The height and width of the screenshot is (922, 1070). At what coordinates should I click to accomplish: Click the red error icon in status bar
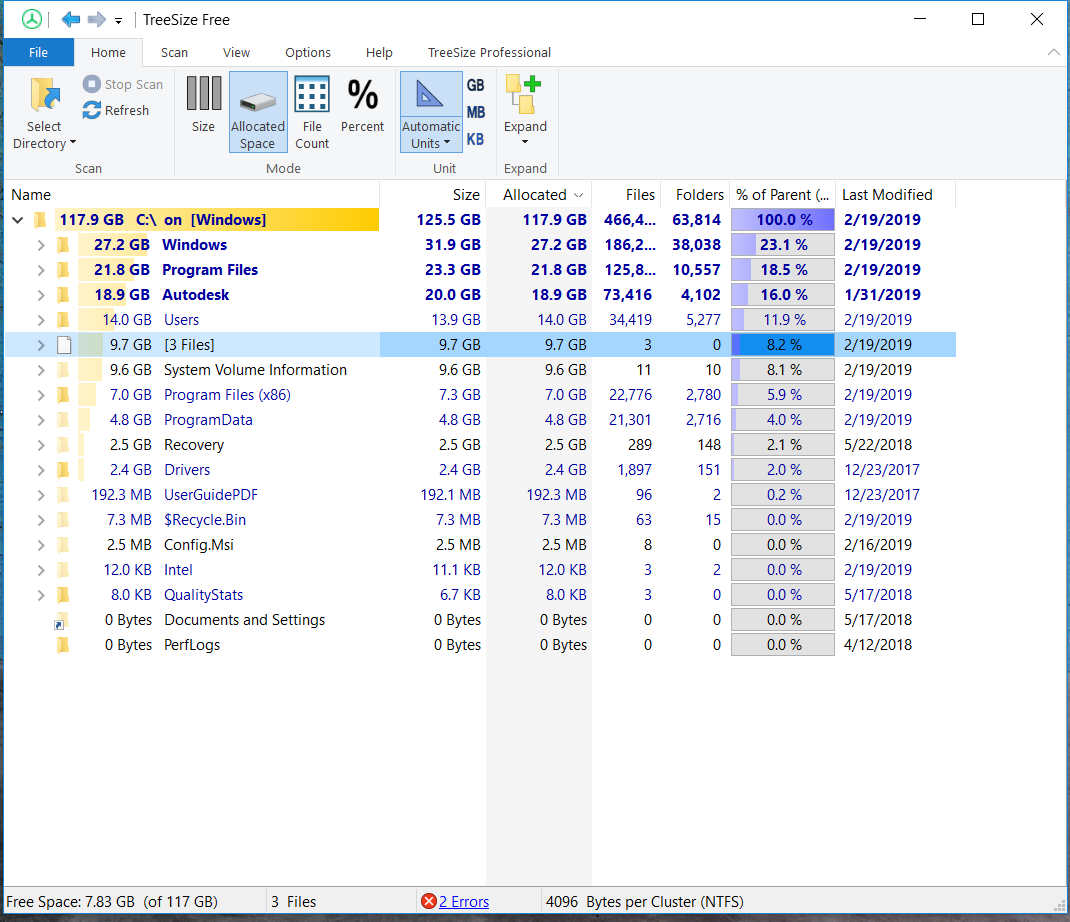click(x=429, y=902)
